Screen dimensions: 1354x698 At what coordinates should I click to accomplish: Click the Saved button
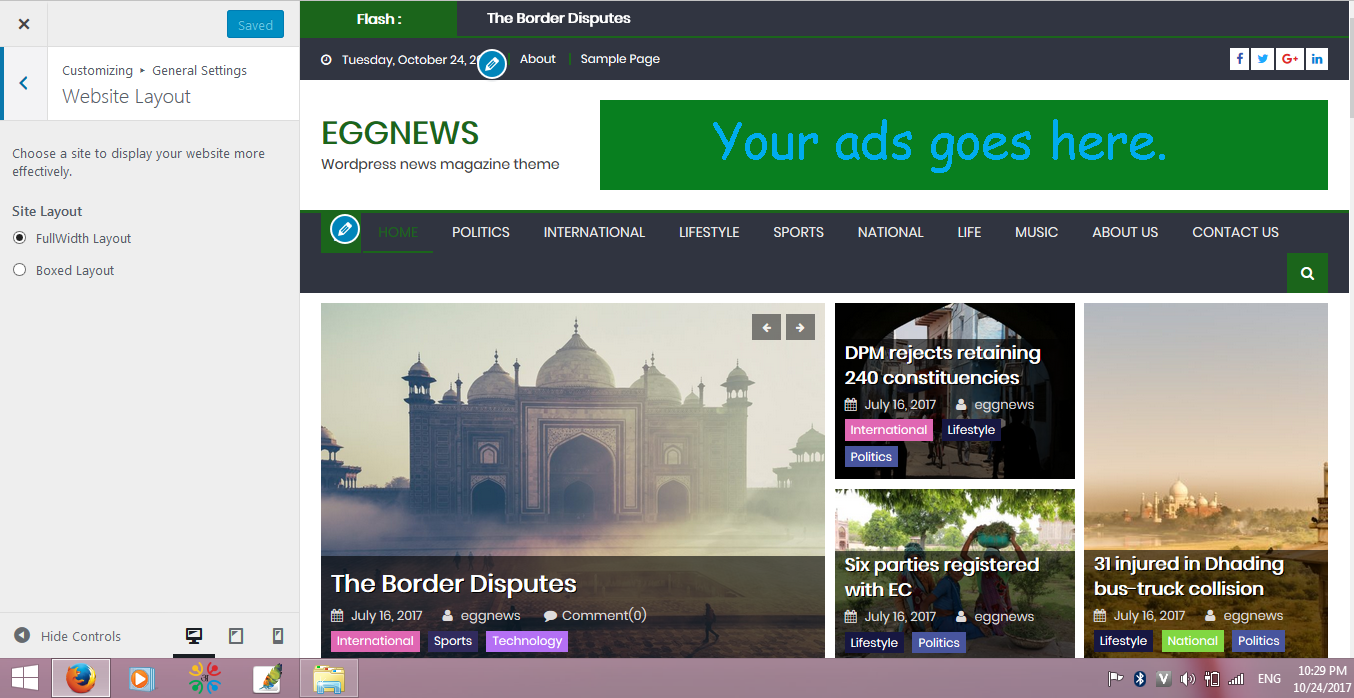click(x=255, y=25)
